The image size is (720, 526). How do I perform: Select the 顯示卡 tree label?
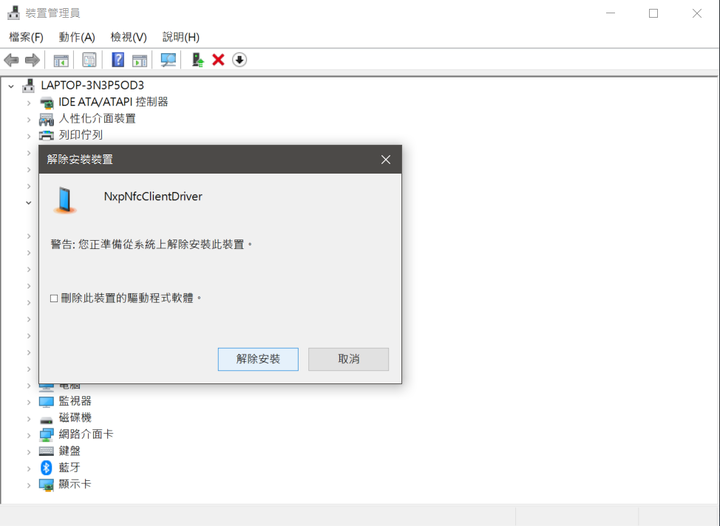[x=75, y=484]
